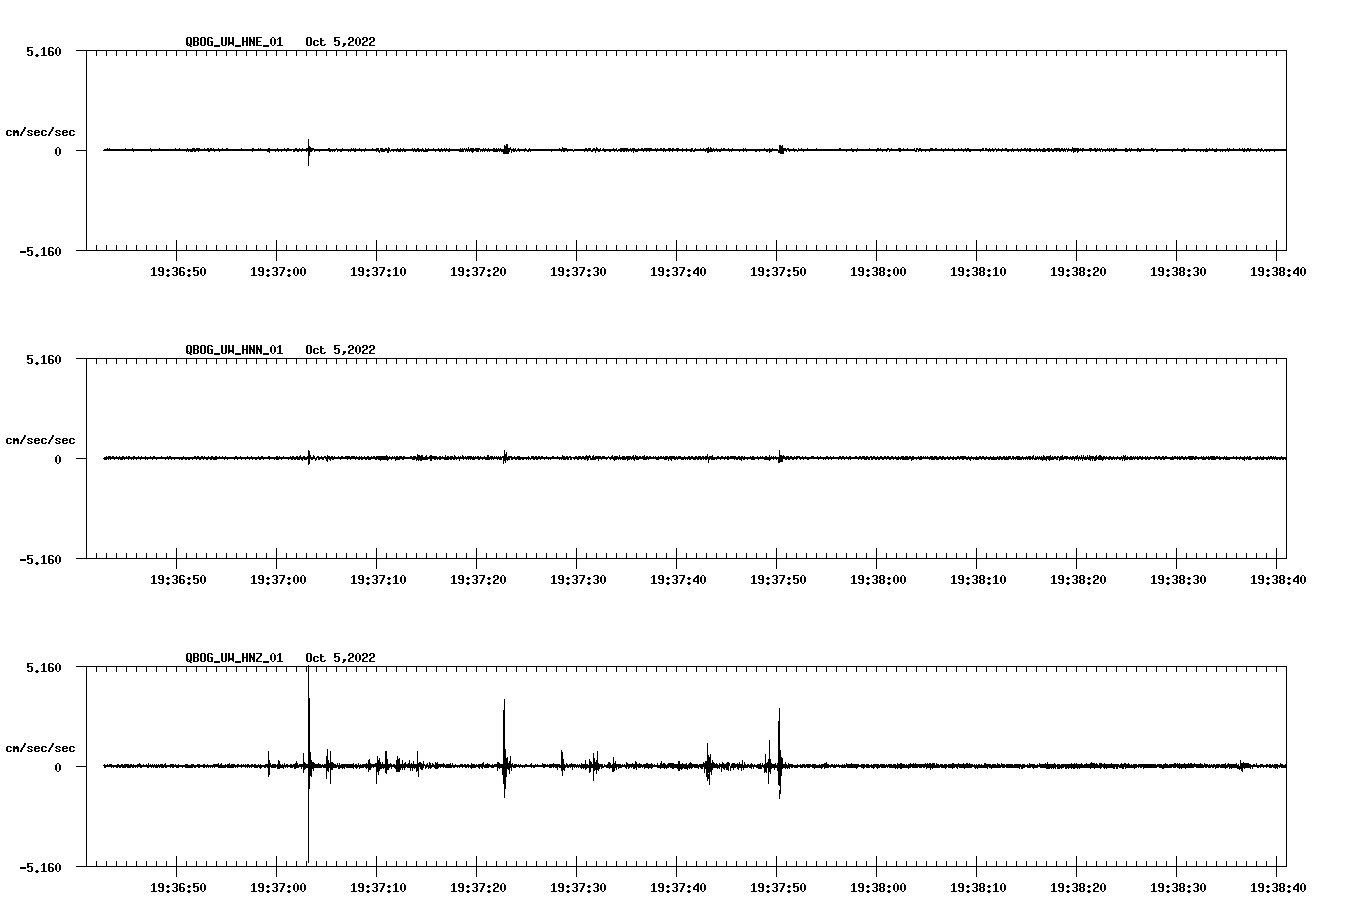Click the -5.160 lower limit on HNE axis
Viewport: 1358px width, 924px height.
(x=40, y=251)
